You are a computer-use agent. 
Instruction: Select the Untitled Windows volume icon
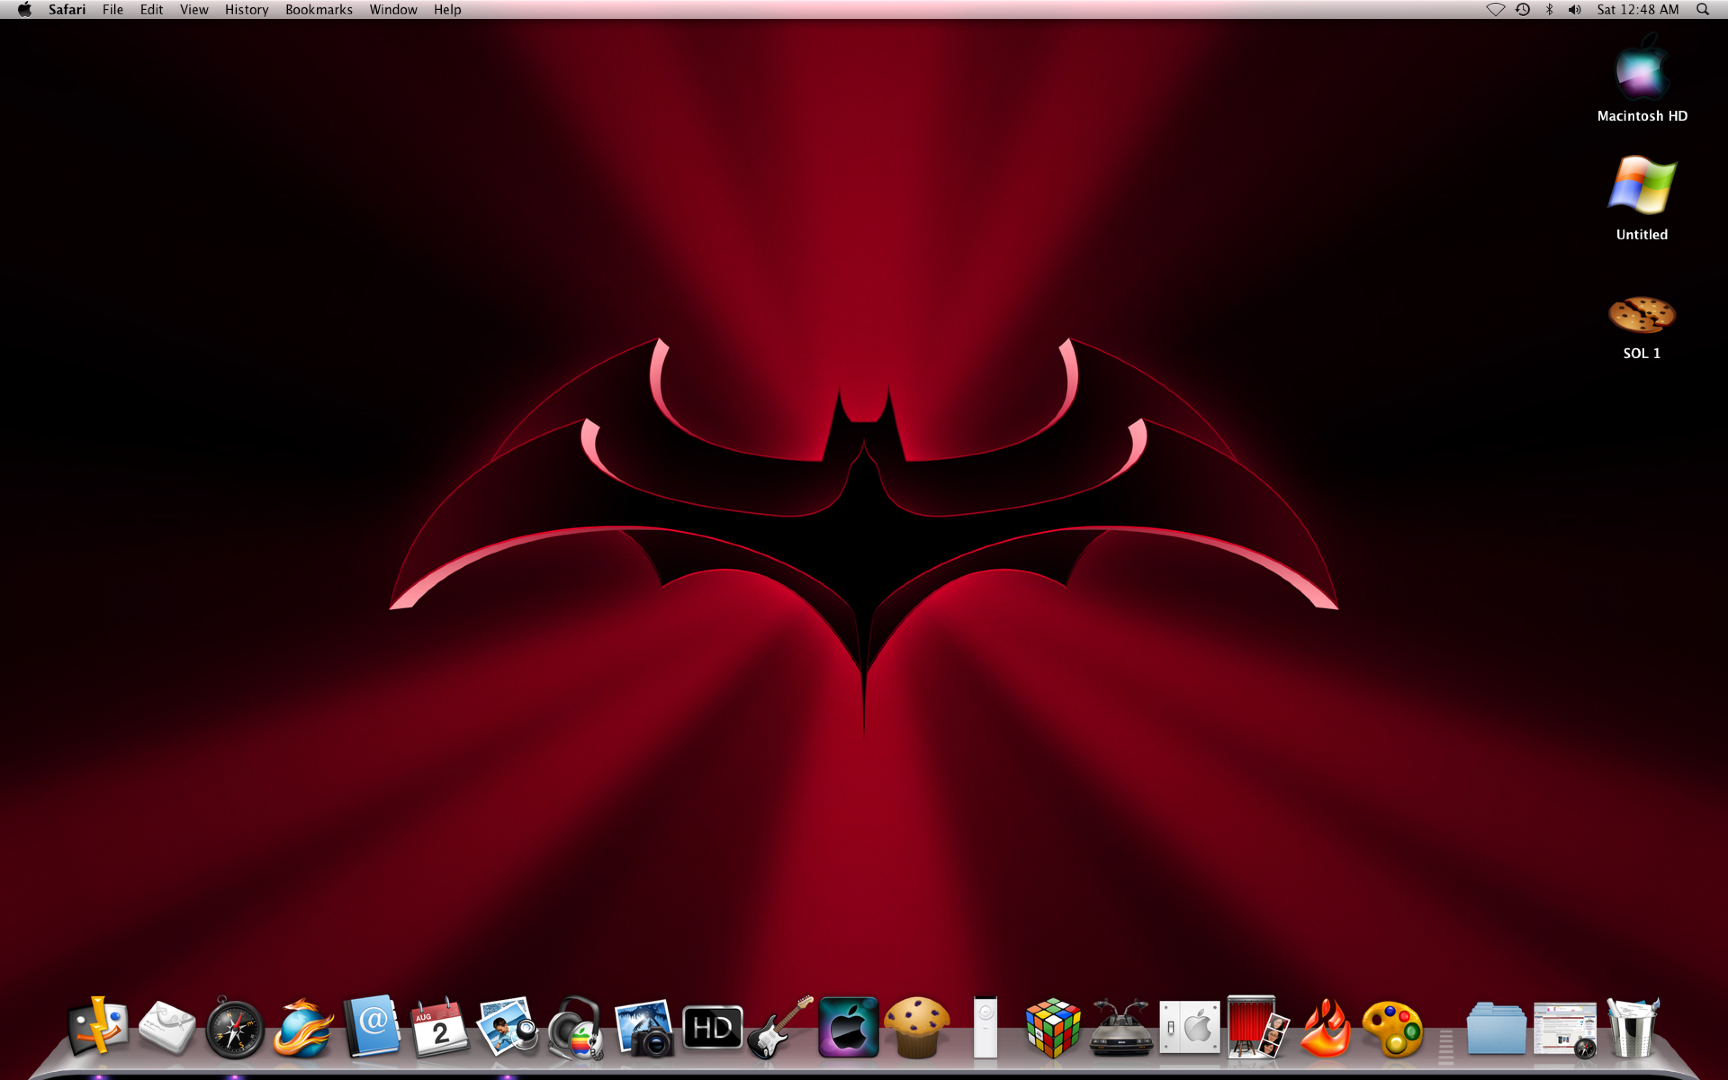1642,198
